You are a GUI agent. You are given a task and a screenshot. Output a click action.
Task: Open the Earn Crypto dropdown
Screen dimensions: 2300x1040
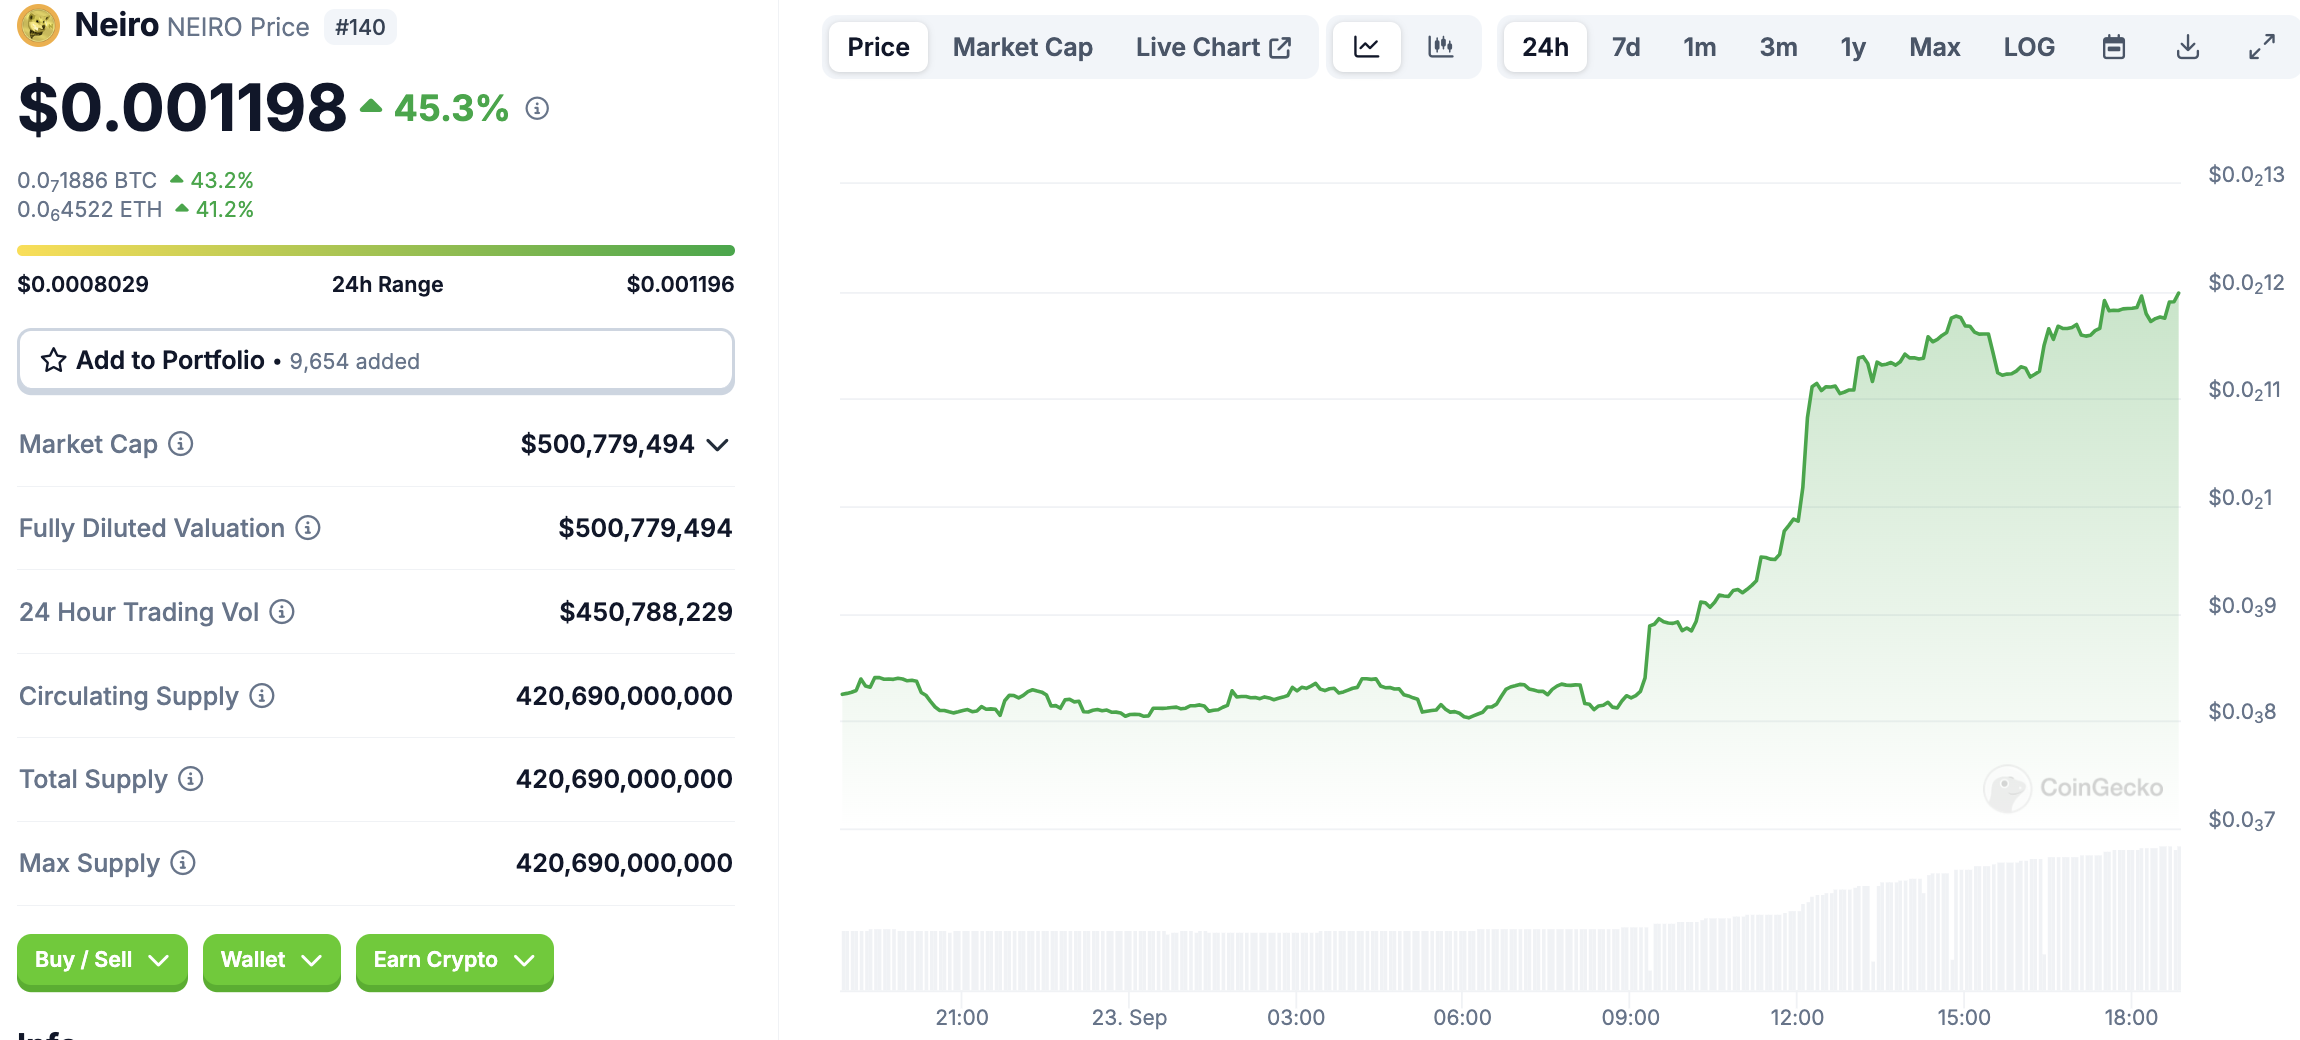[x=454, y=960]
